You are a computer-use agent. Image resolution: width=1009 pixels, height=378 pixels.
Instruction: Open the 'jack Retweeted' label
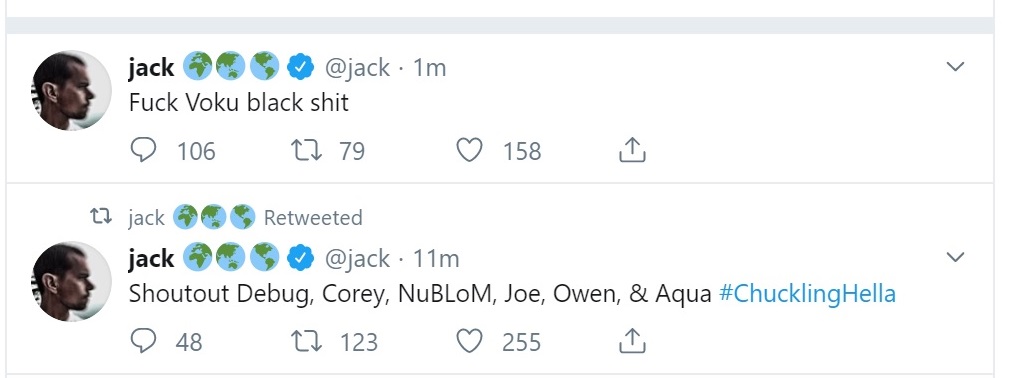coord(245,218)
